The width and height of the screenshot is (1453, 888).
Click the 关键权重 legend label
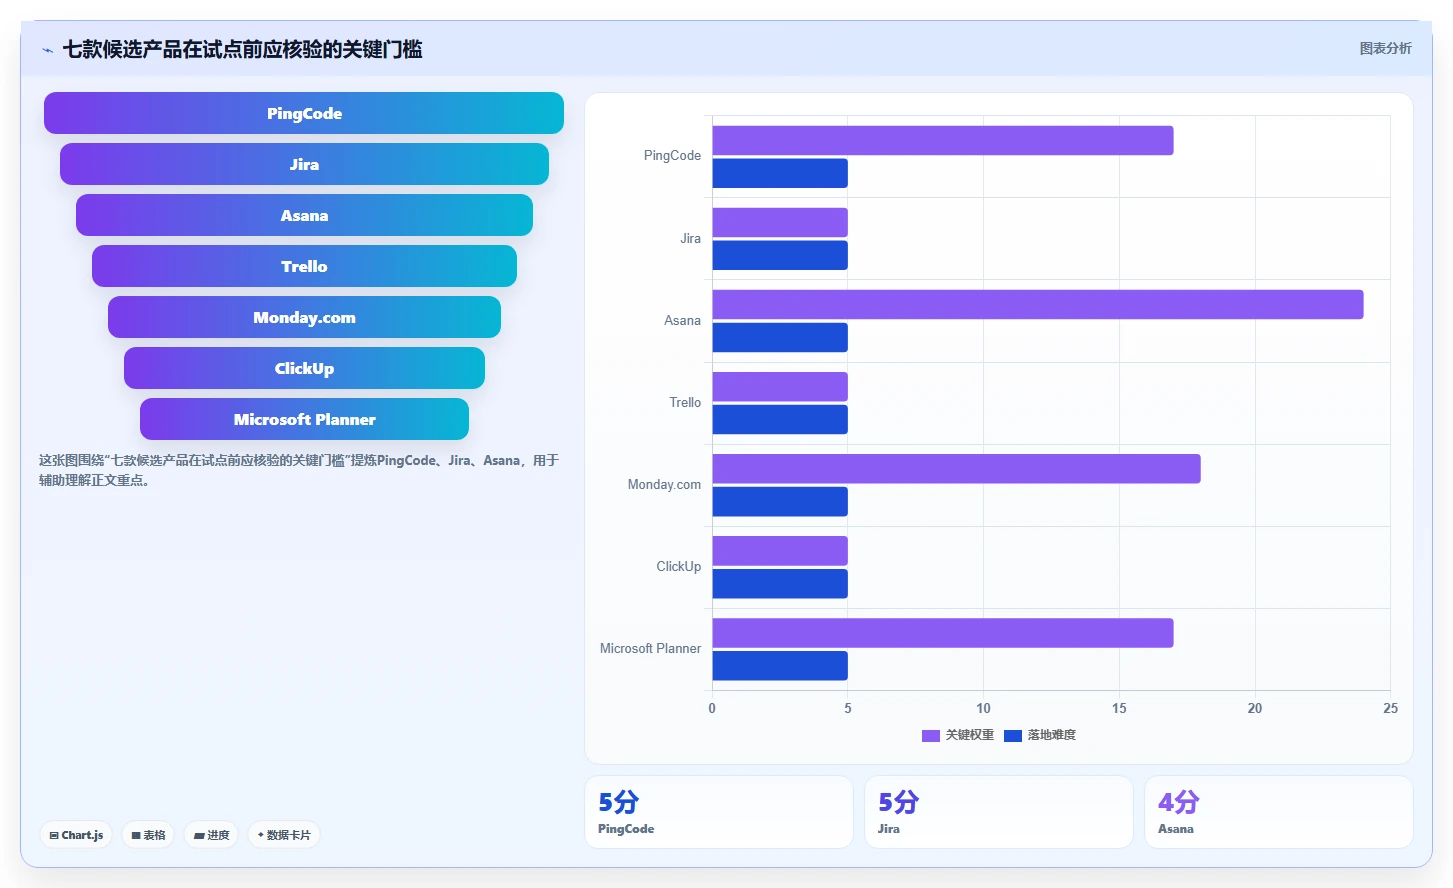(970, 735)
